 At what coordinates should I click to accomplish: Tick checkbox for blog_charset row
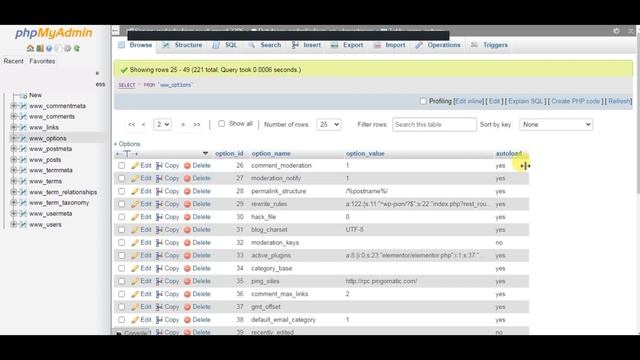[x=122, y=230]
